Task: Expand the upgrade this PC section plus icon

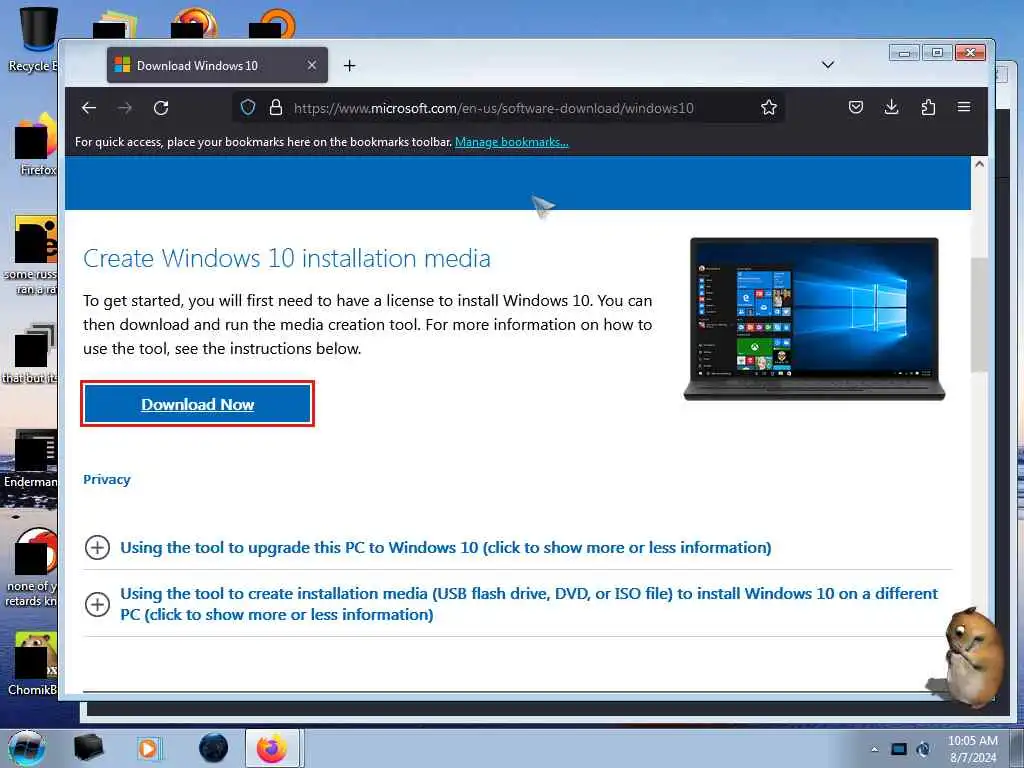Action: coord(97,547)
